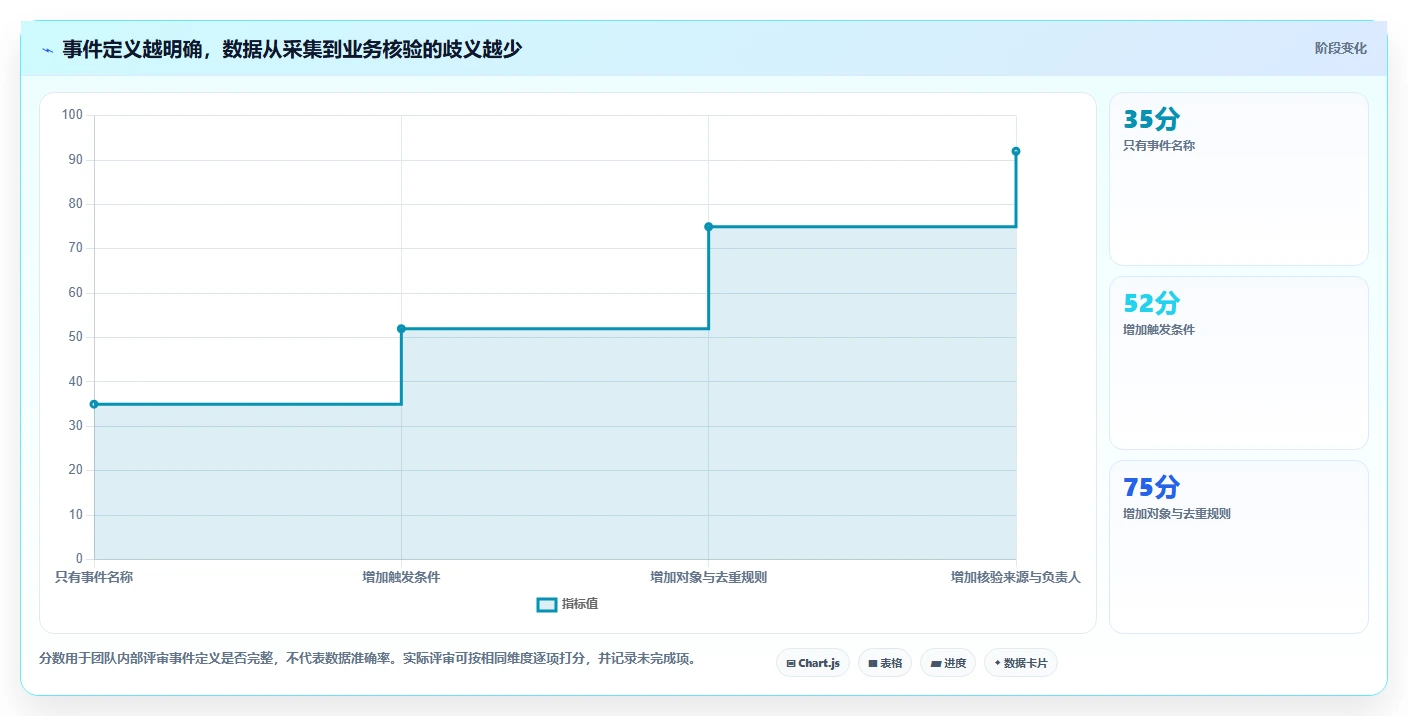Select the 35分 data card

(1238, 179)
